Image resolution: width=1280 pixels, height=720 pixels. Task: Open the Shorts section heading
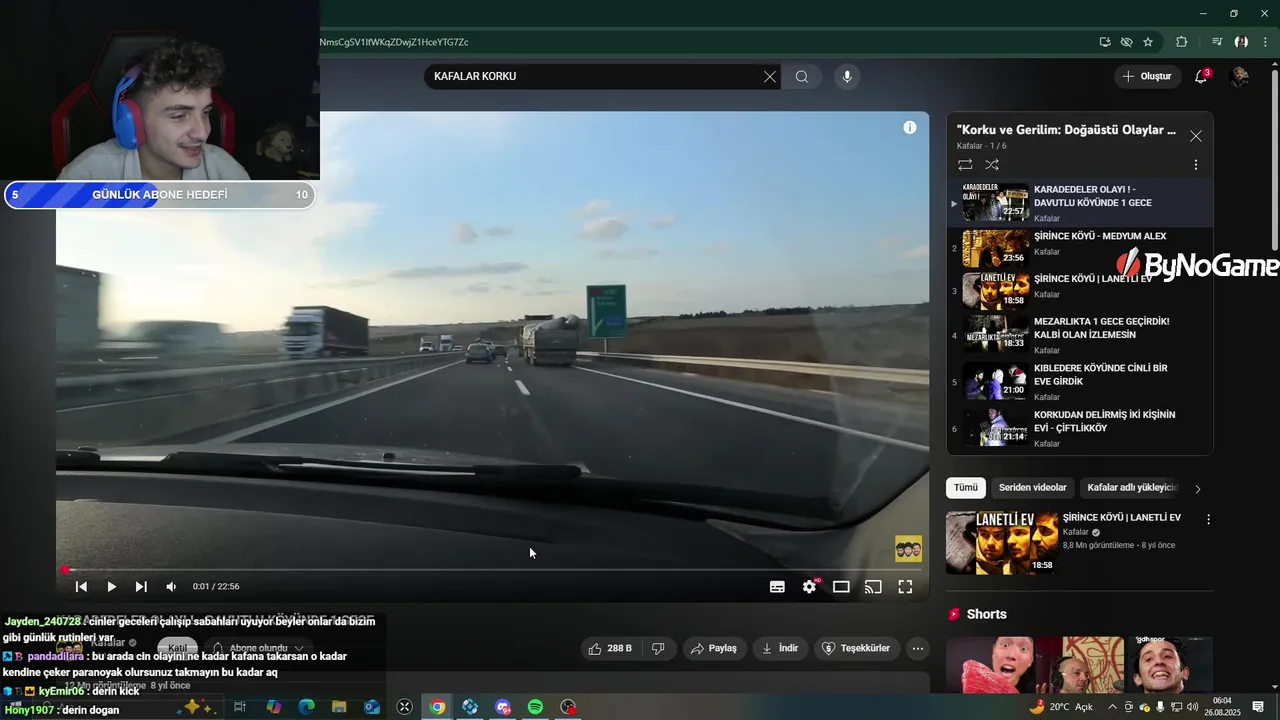pyautogui.click(x=987, y=614)
